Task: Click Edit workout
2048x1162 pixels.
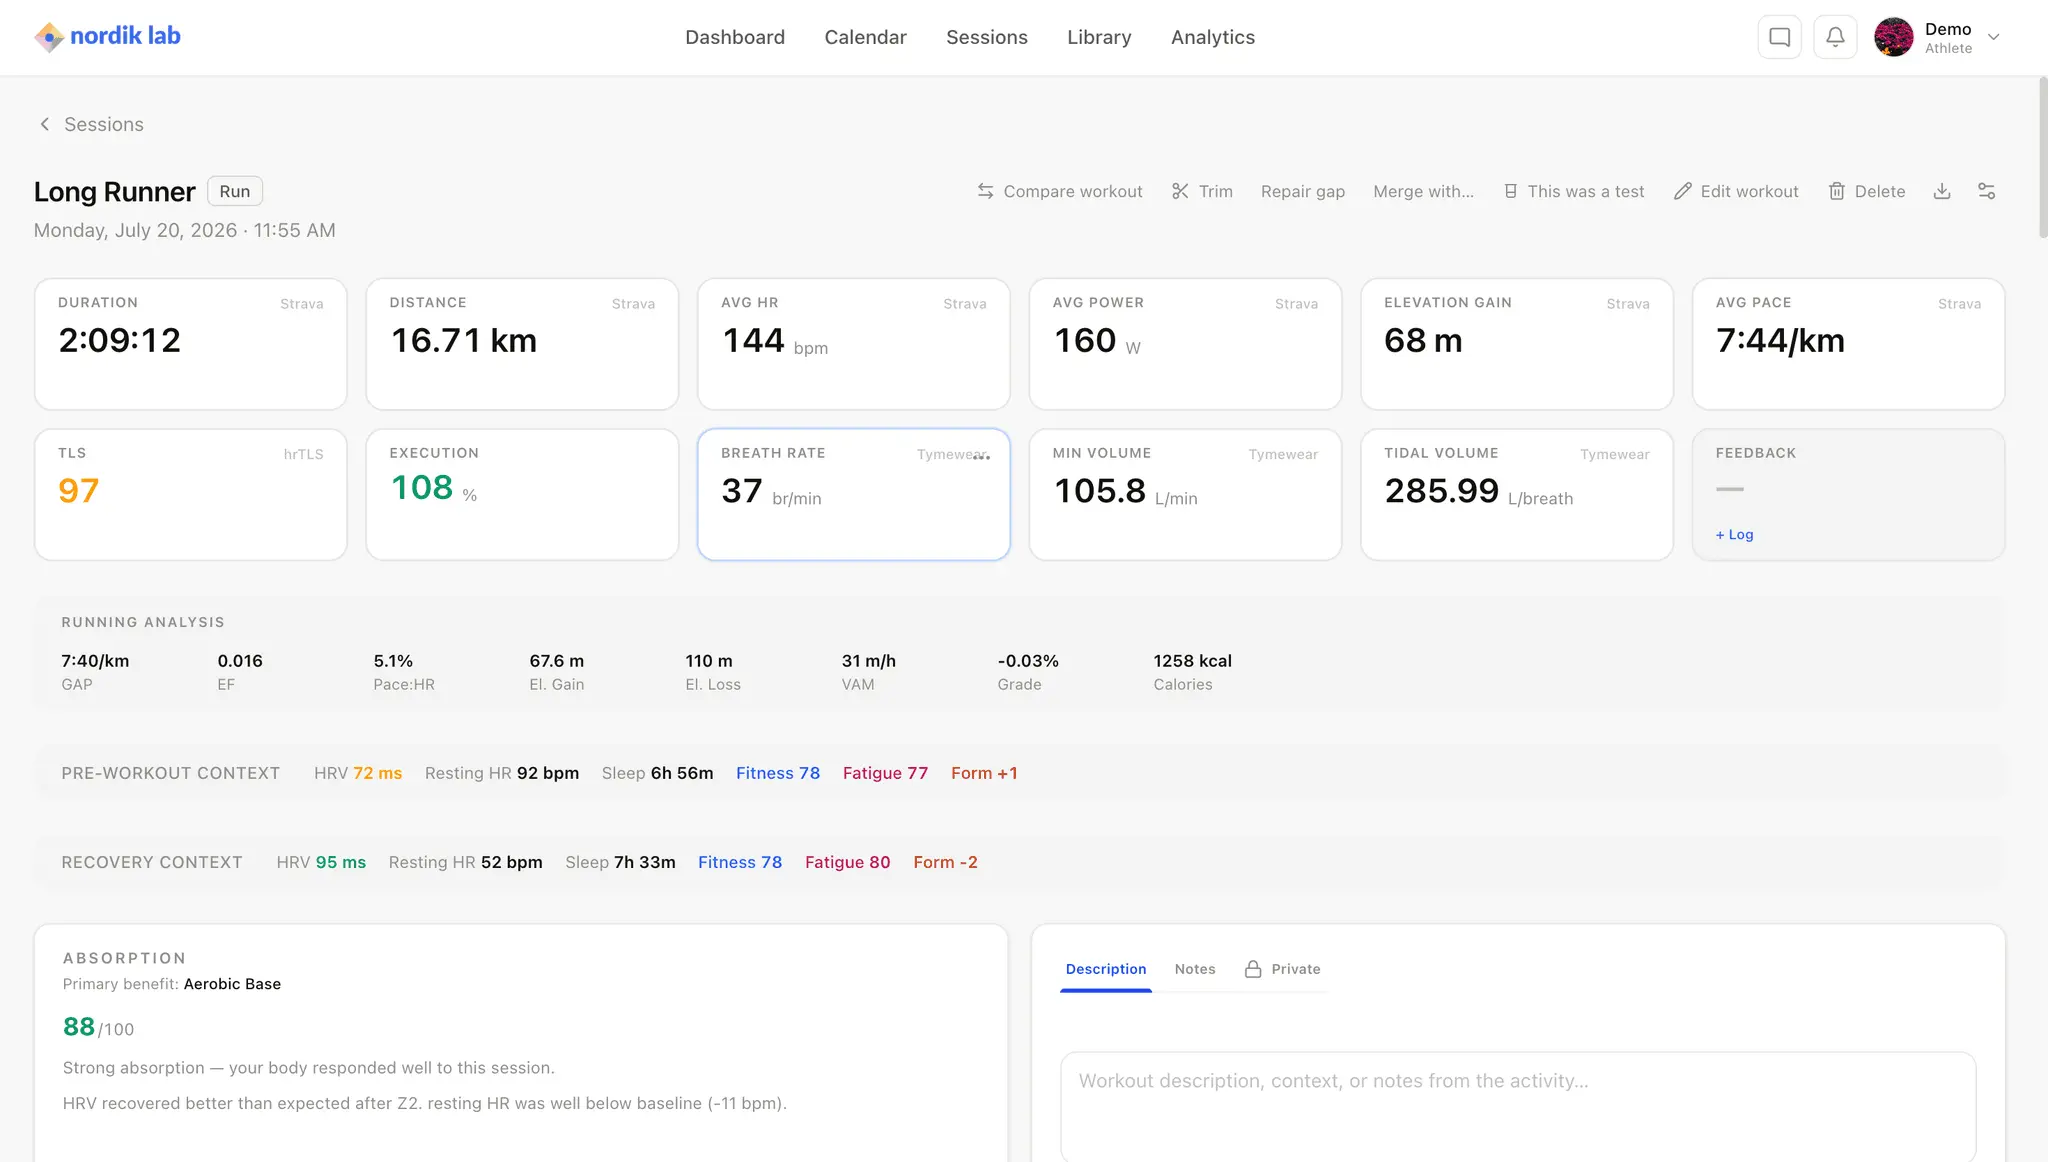Action: (1736, 191)
